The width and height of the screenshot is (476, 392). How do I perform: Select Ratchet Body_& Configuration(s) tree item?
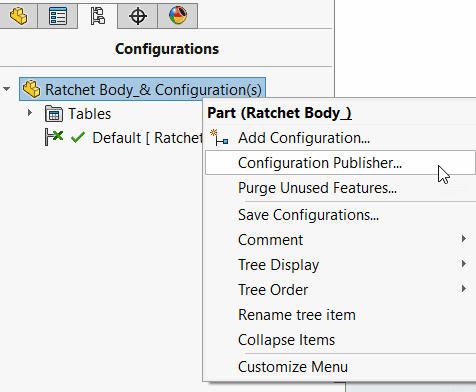[142, 89]
